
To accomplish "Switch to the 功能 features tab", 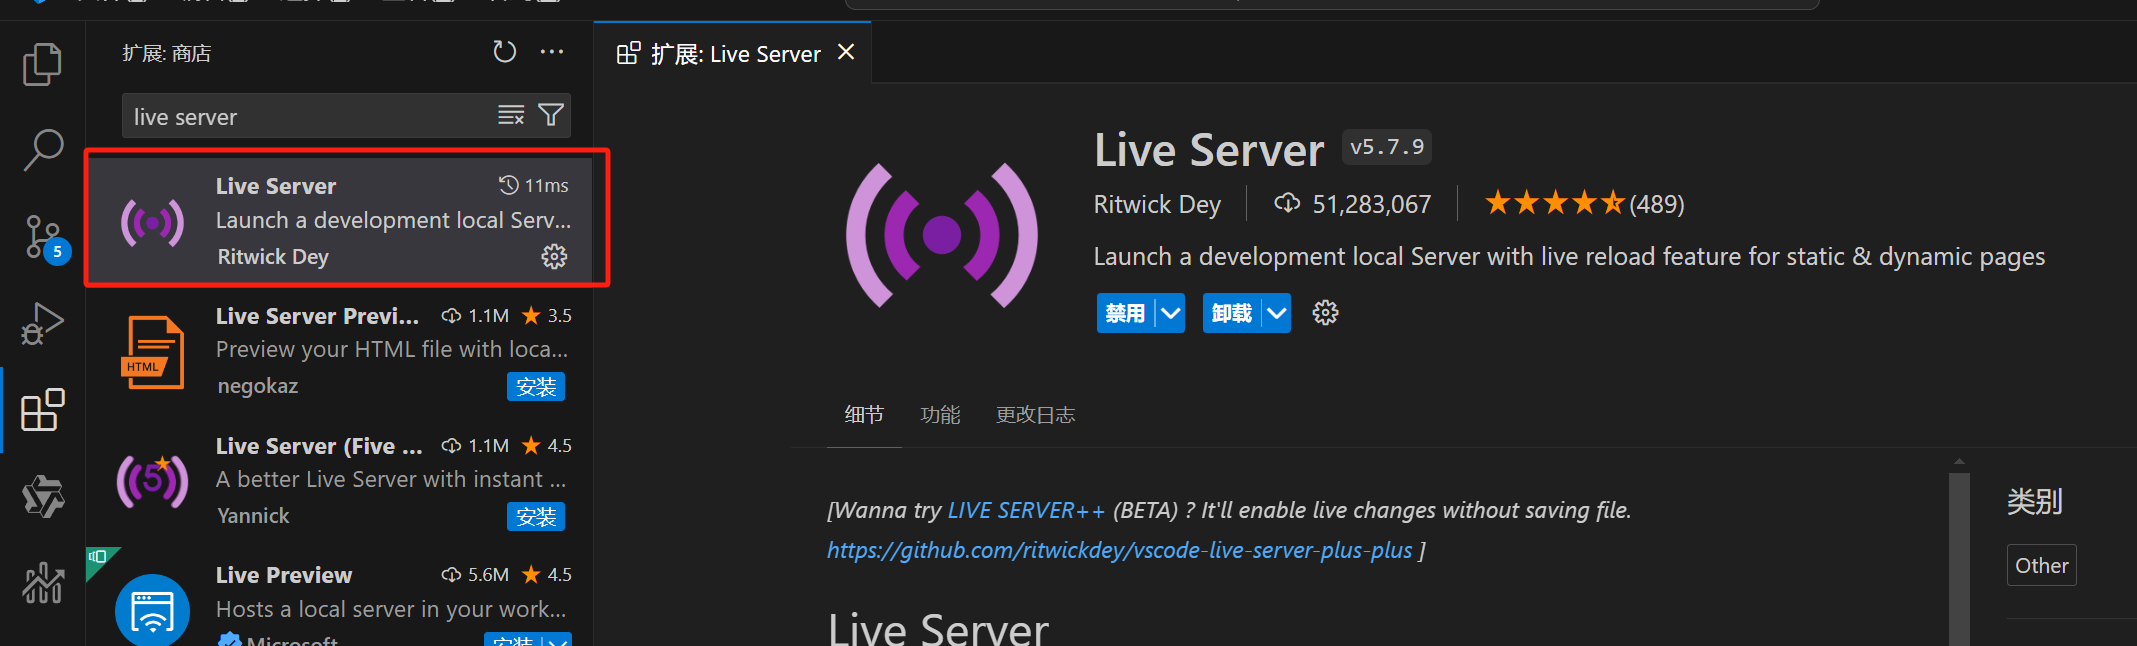I will (940, 415).
